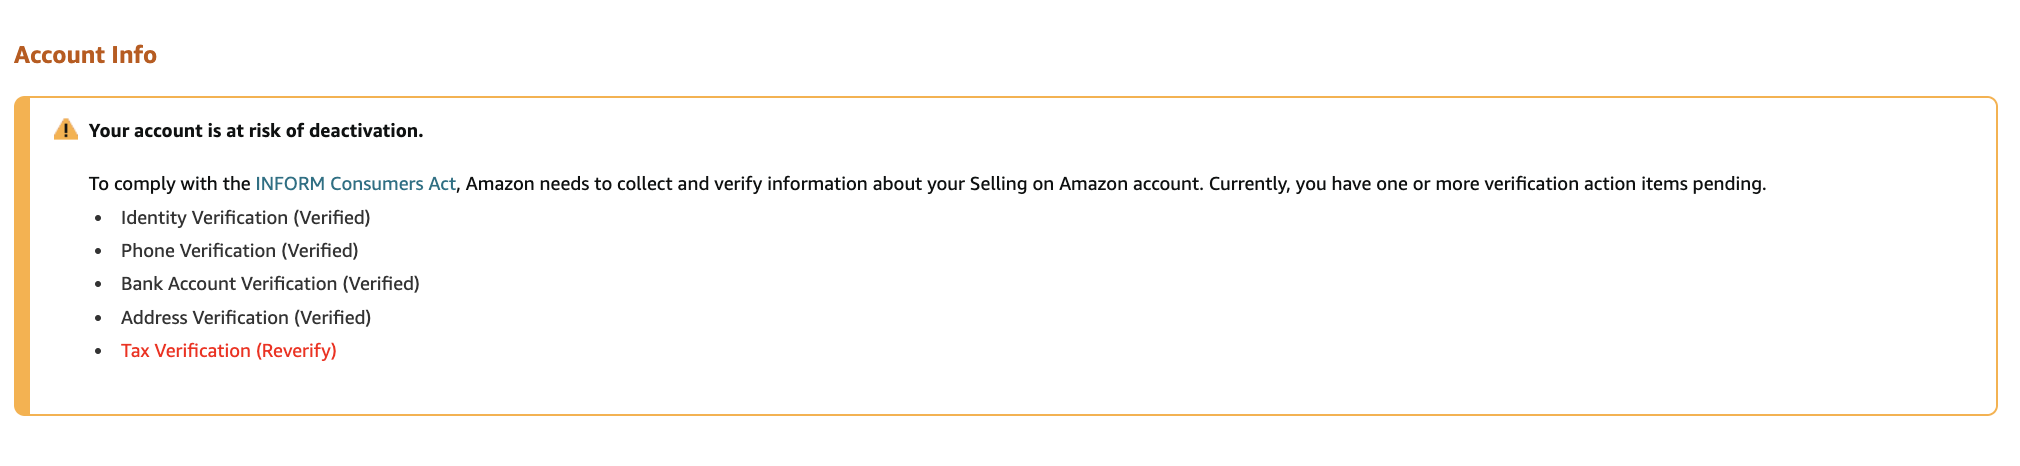
Task: Click the orange warning triangle icon
Action: click(x=66, y=130)
